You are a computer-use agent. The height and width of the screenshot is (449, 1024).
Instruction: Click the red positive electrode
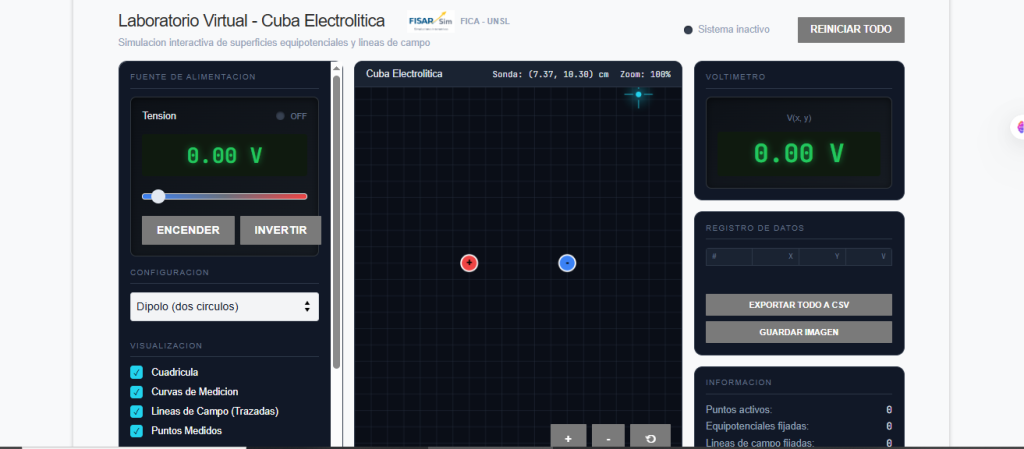coord(469,263)
